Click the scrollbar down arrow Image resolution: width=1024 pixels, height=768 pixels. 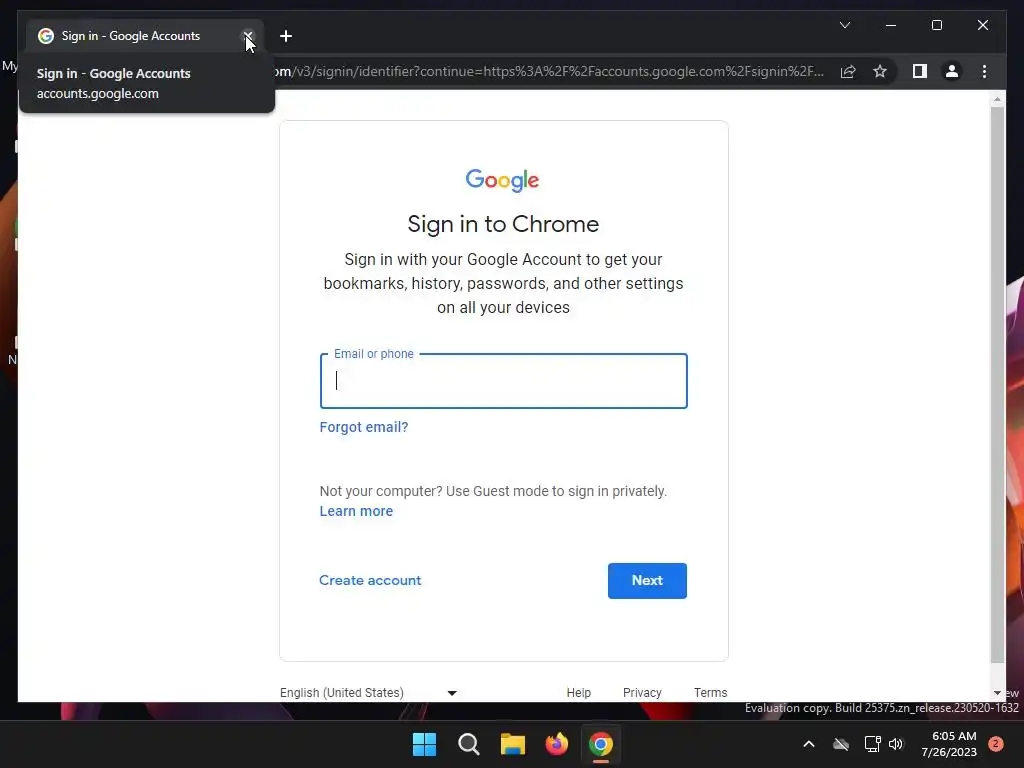tap(997, 693)
